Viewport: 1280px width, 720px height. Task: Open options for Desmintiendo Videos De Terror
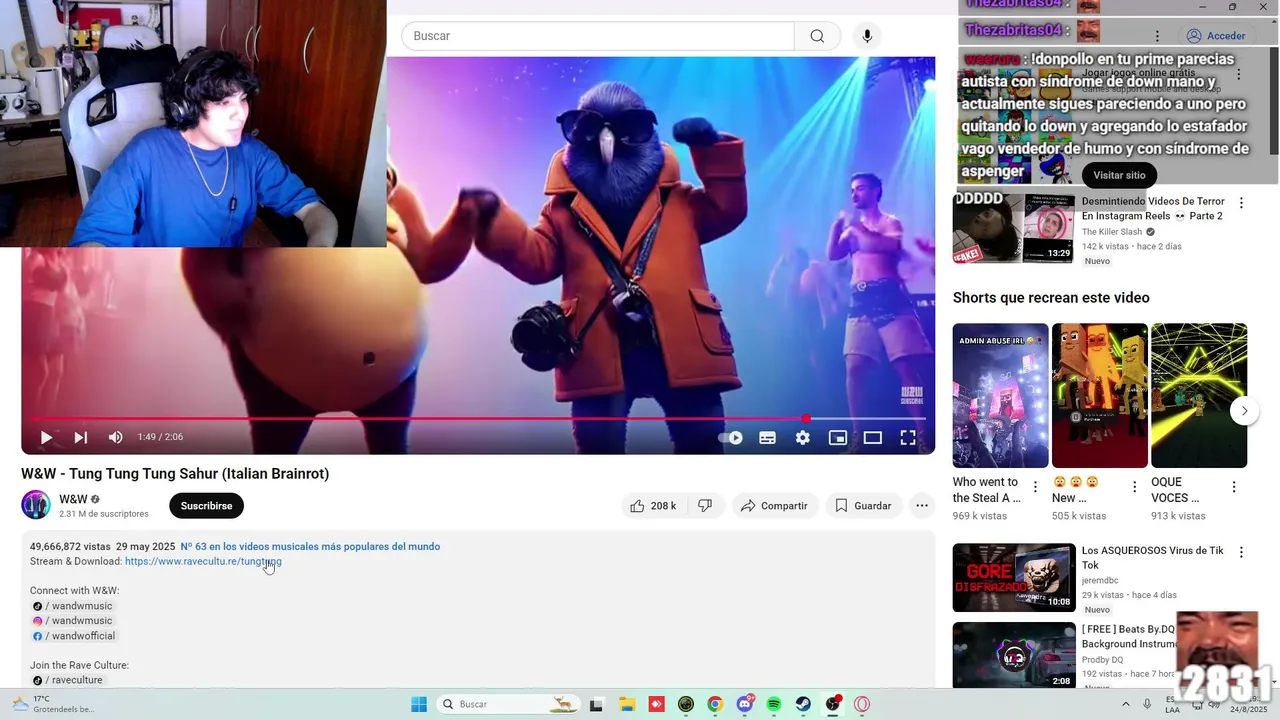click(x=1241, y=203)
